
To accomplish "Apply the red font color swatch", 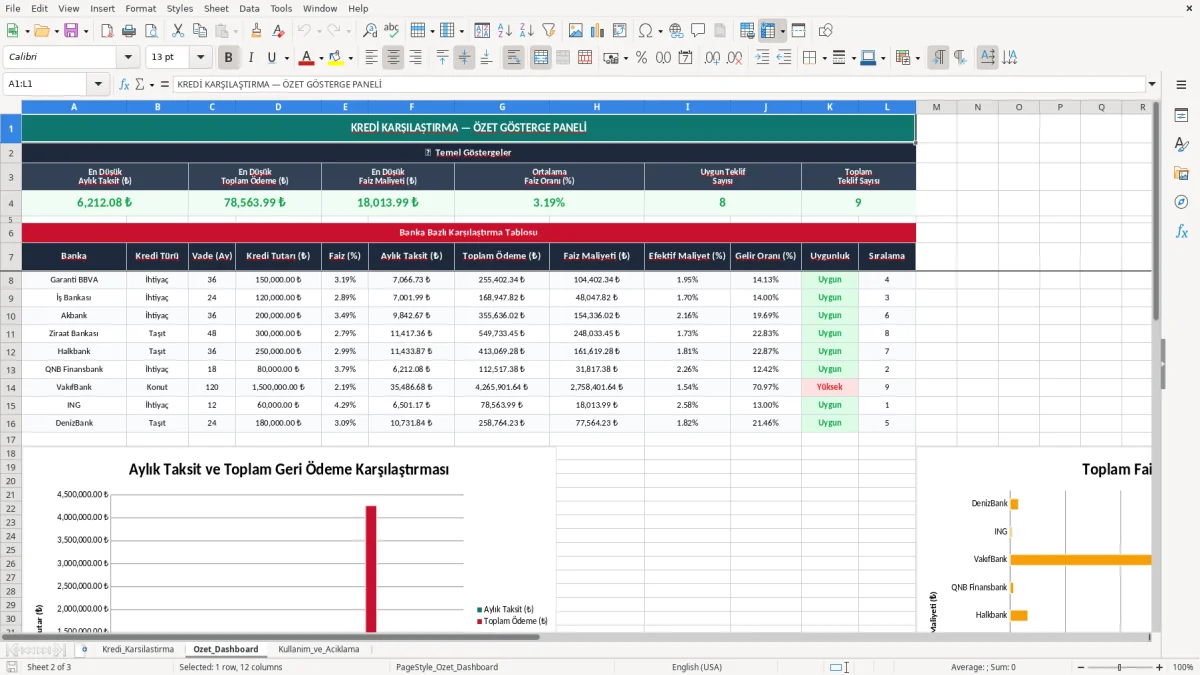I will pyautogui.click(x=306, y=58).
